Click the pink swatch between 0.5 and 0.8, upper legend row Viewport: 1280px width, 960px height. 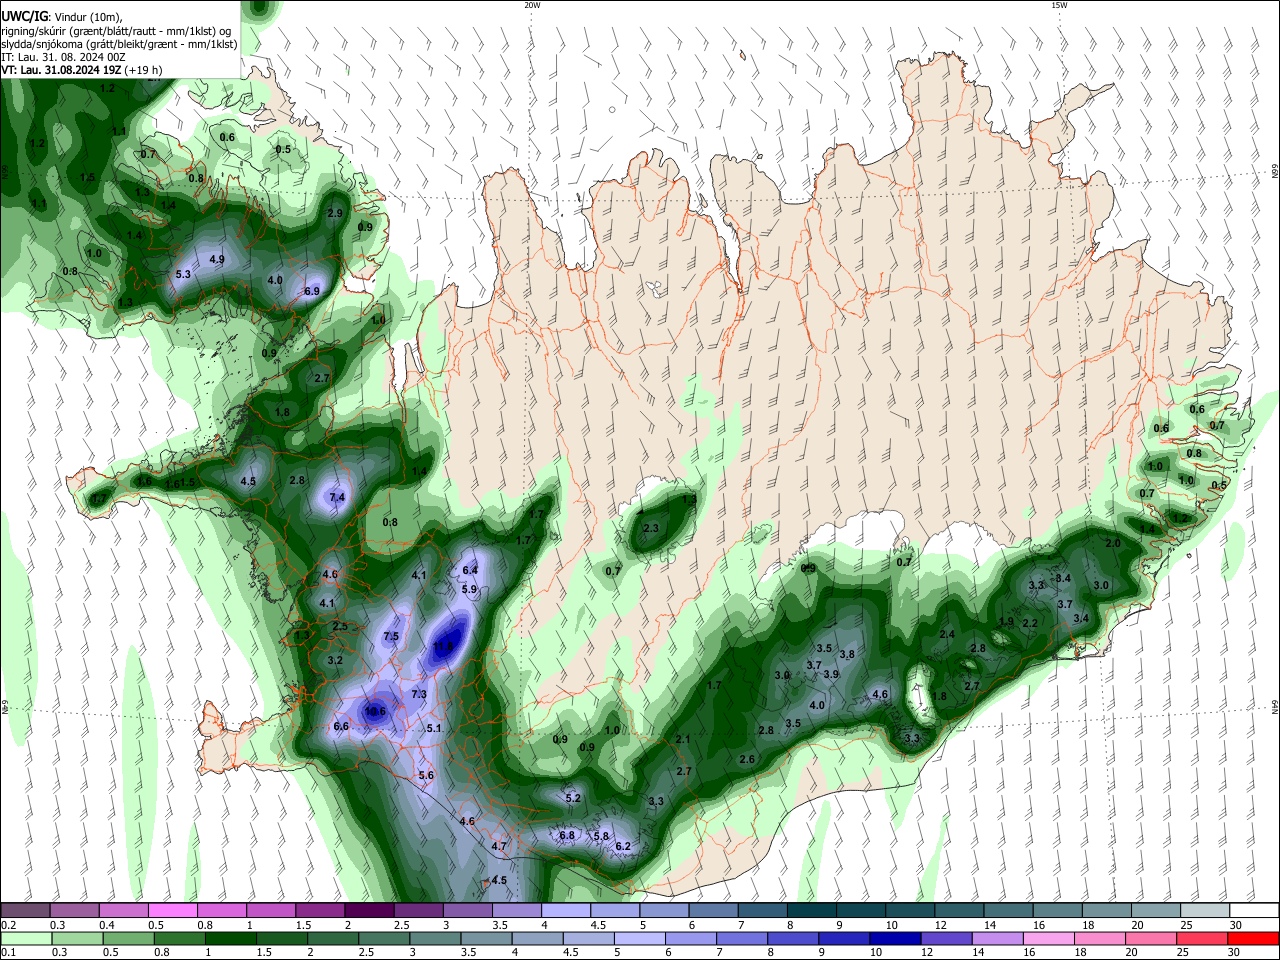172,911
